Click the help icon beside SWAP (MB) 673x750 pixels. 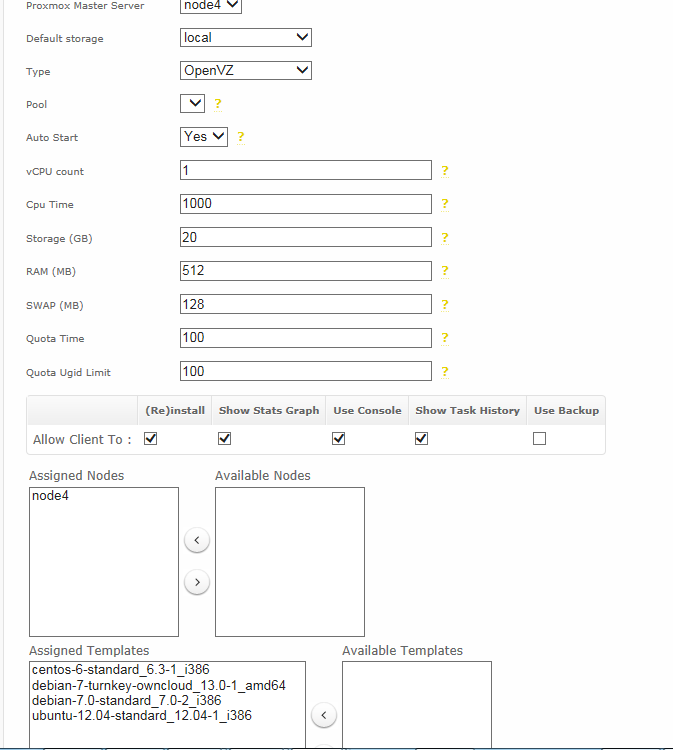click(444, 305)
